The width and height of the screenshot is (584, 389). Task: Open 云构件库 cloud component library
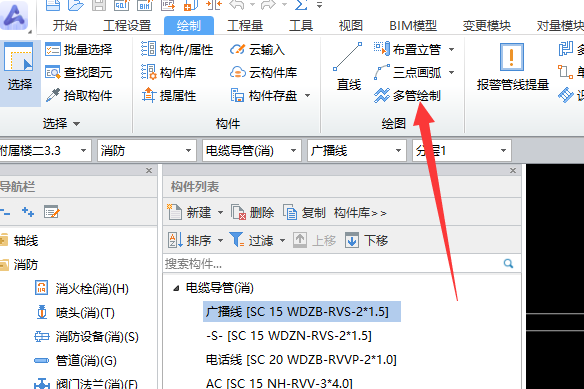(263, 73)
